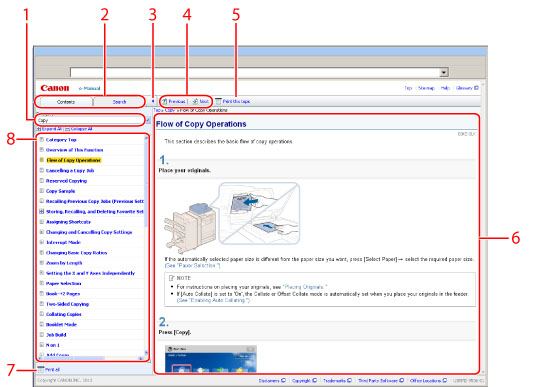Open Book to 2 Pages topic
This screenshot has height=387, width=535.
pos(63,293)
